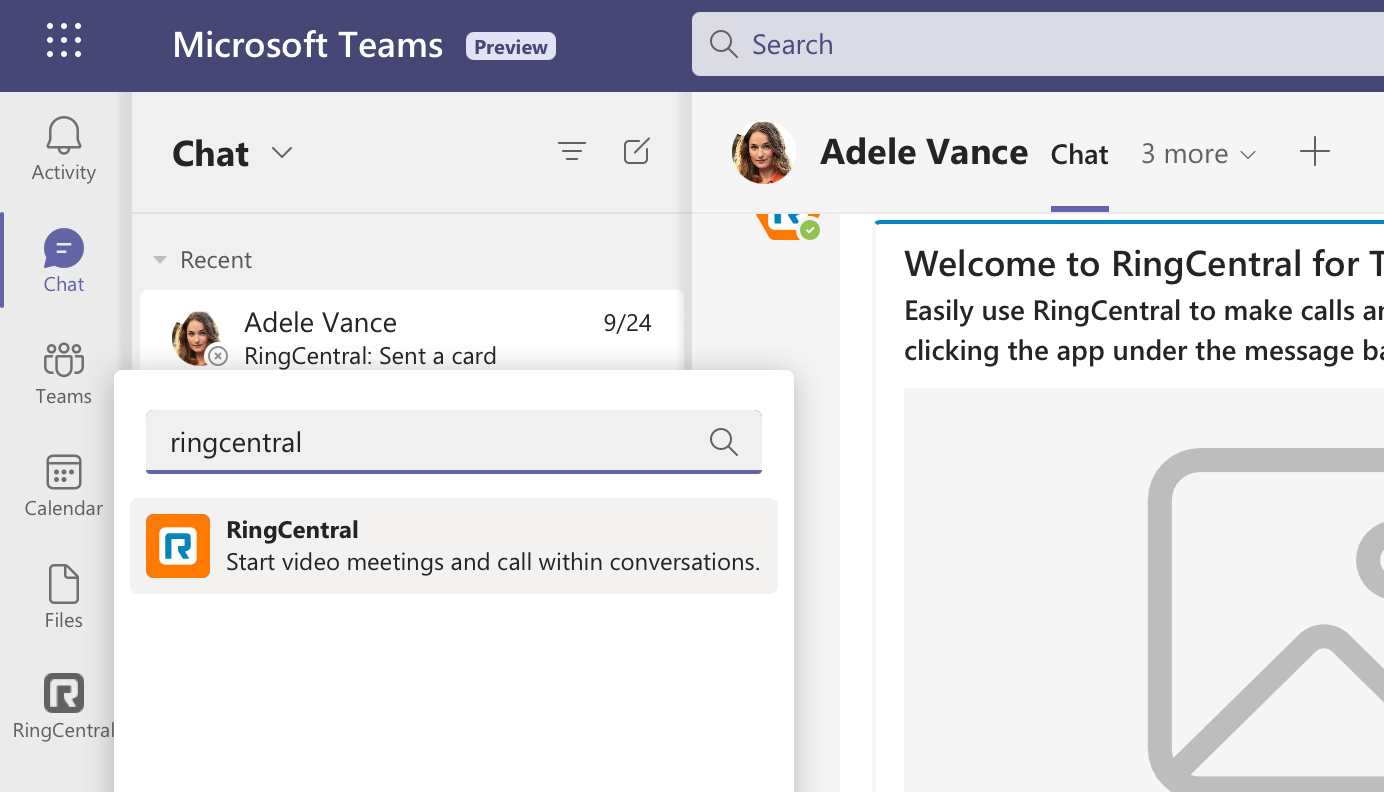Collapse the Recent chats group
This screenshot has width=1384, height=792.
(x=159, y=260)
